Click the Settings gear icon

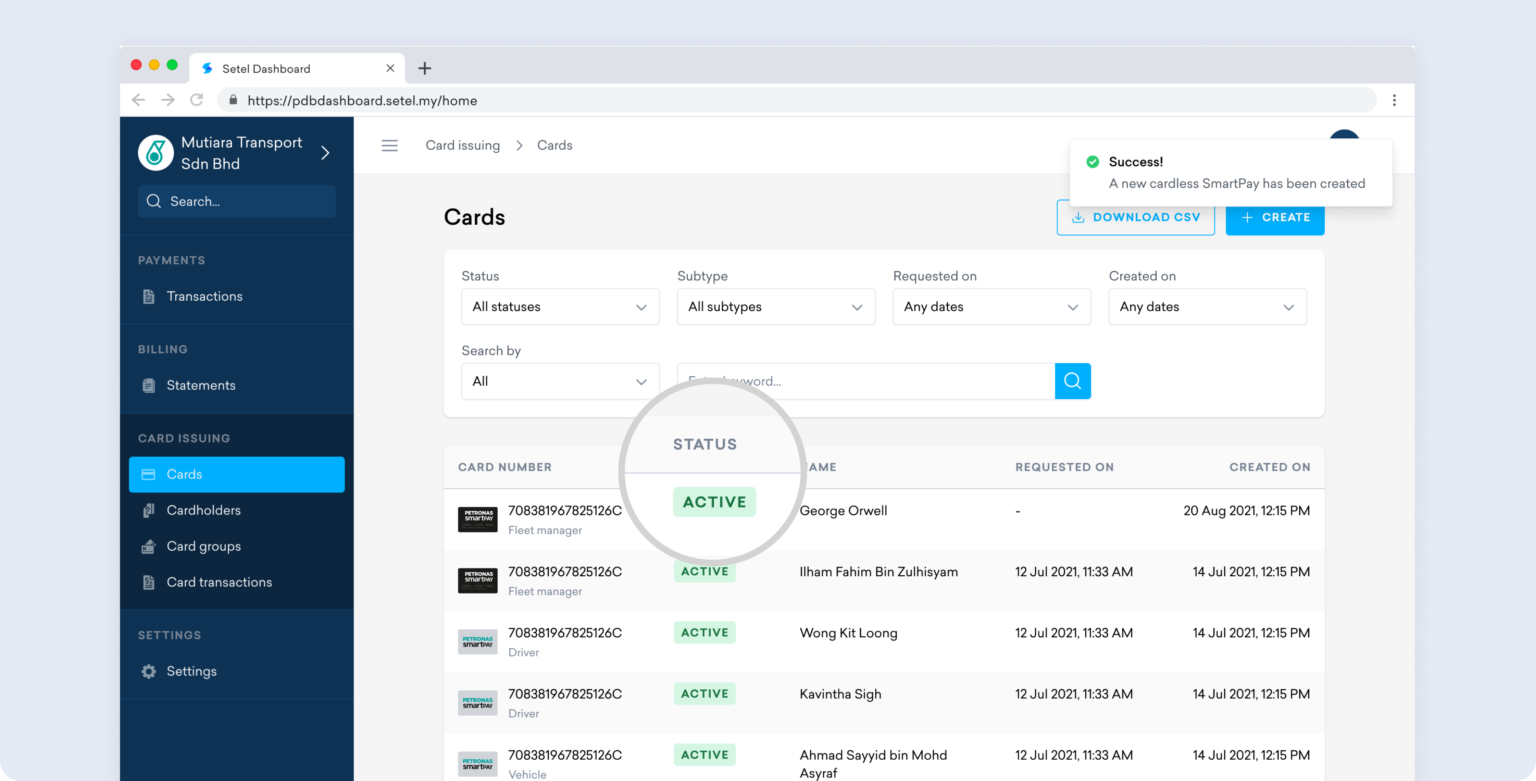(x=150, y=671)
